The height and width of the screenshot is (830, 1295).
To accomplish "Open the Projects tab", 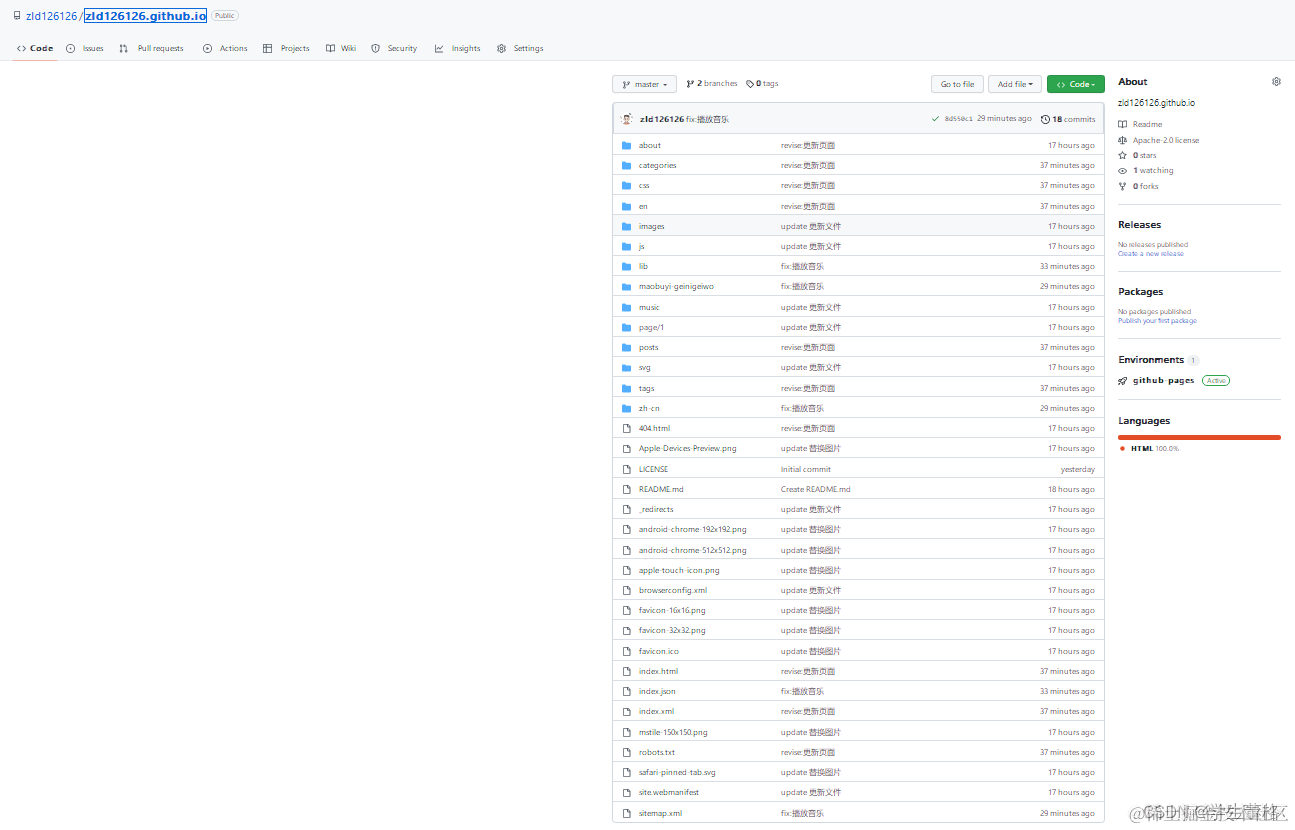I will click(x=286, y=48).
